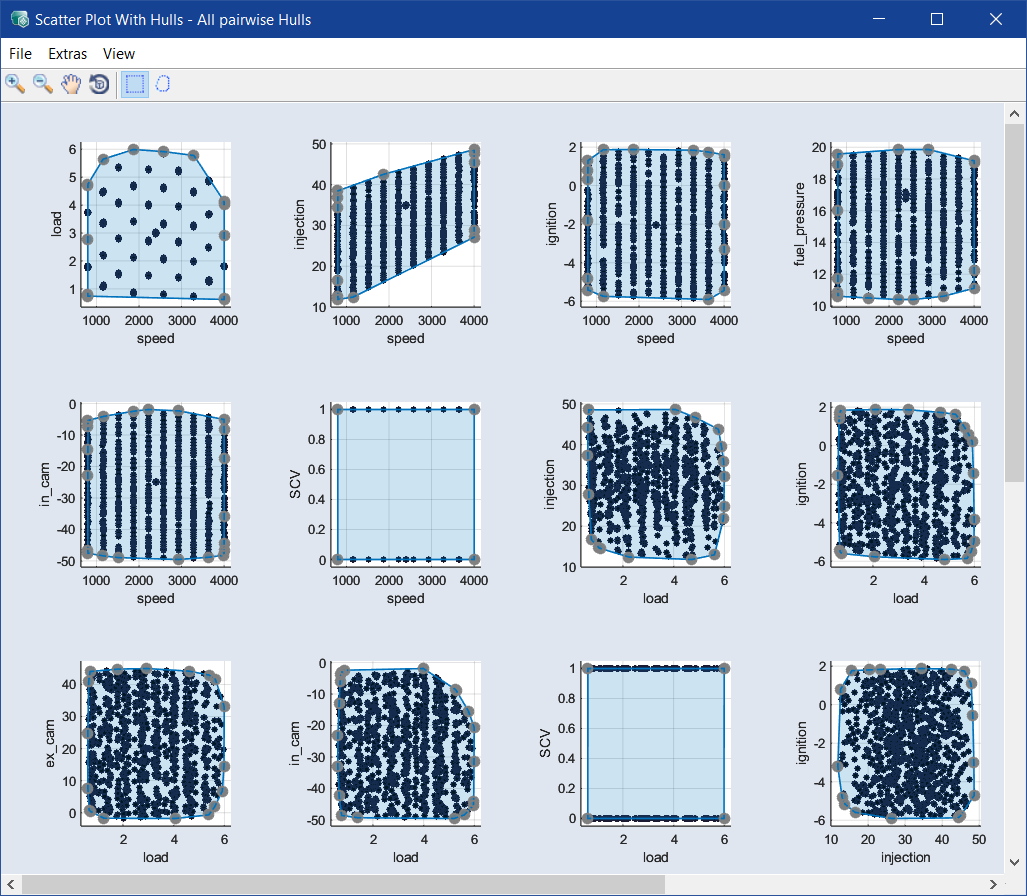Open the Extras menu
Image resolution: width=1027 pixels, height=896 pixels.
click(68, 54)
